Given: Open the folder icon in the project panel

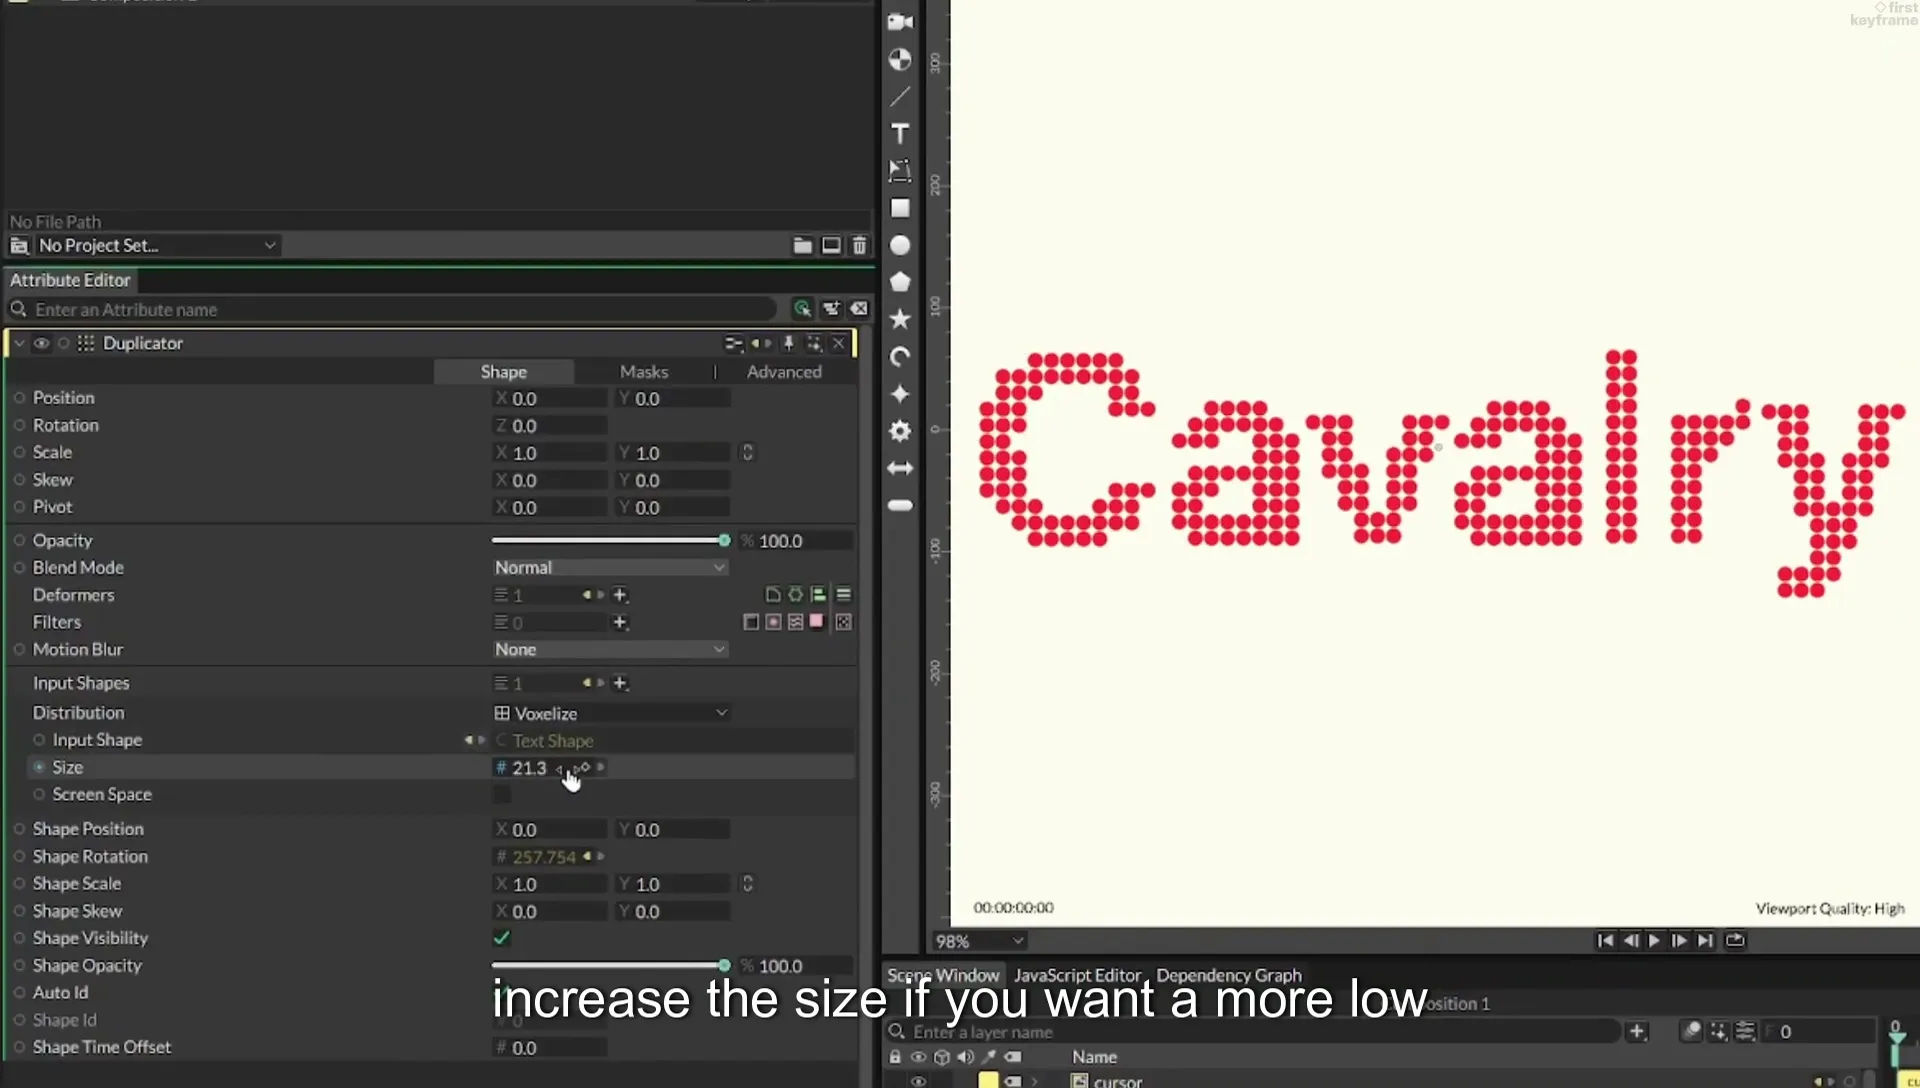Looking at the screenshot, I should [802, 245].
